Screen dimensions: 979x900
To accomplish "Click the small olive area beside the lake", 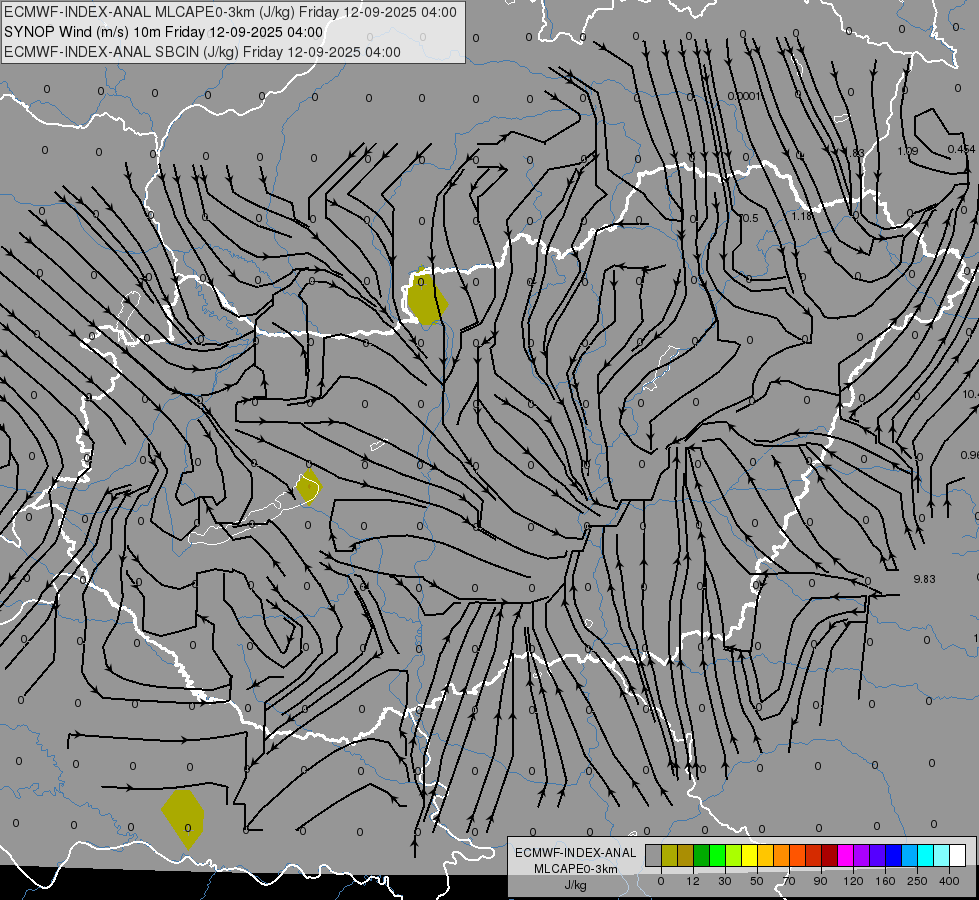I will [308, 487].
